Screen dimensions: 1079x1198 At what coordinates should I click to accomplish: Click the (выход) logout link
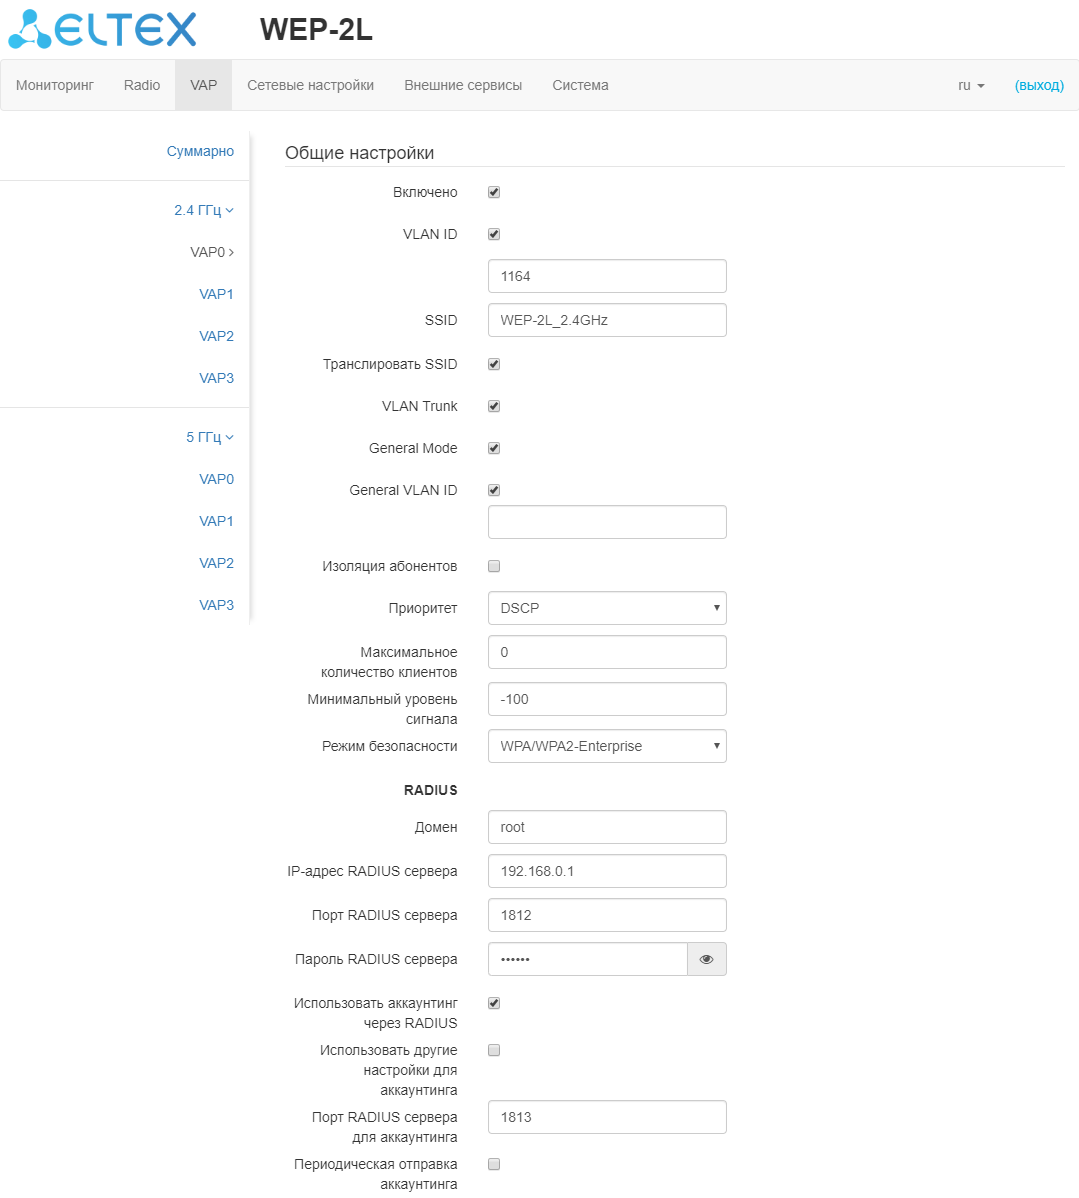(1039, 85)
